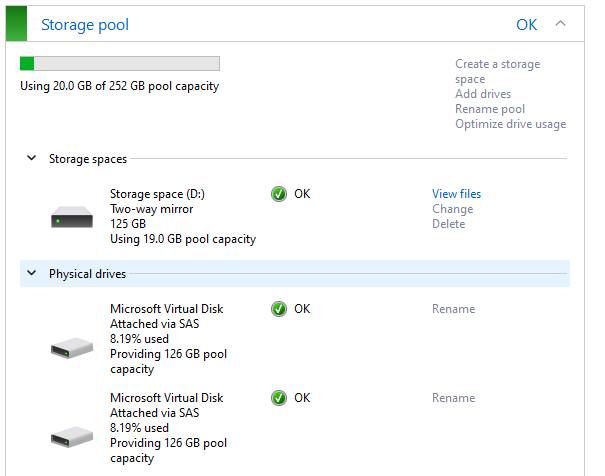605x476 pixels.
Task: Click Create a storage space link
Action: [x=497, y=71]
